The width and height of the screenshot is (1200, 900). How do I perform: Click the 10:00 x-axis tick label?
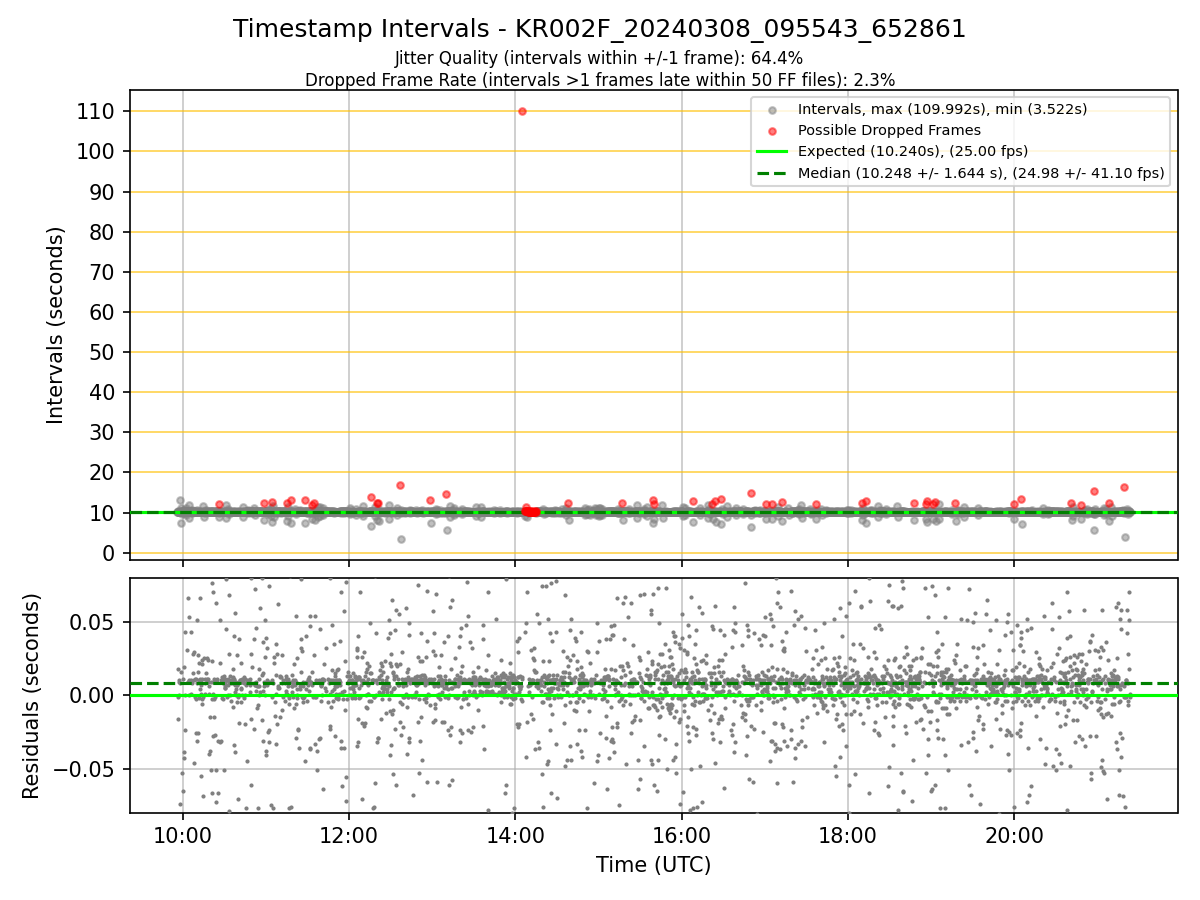point(182,836)
